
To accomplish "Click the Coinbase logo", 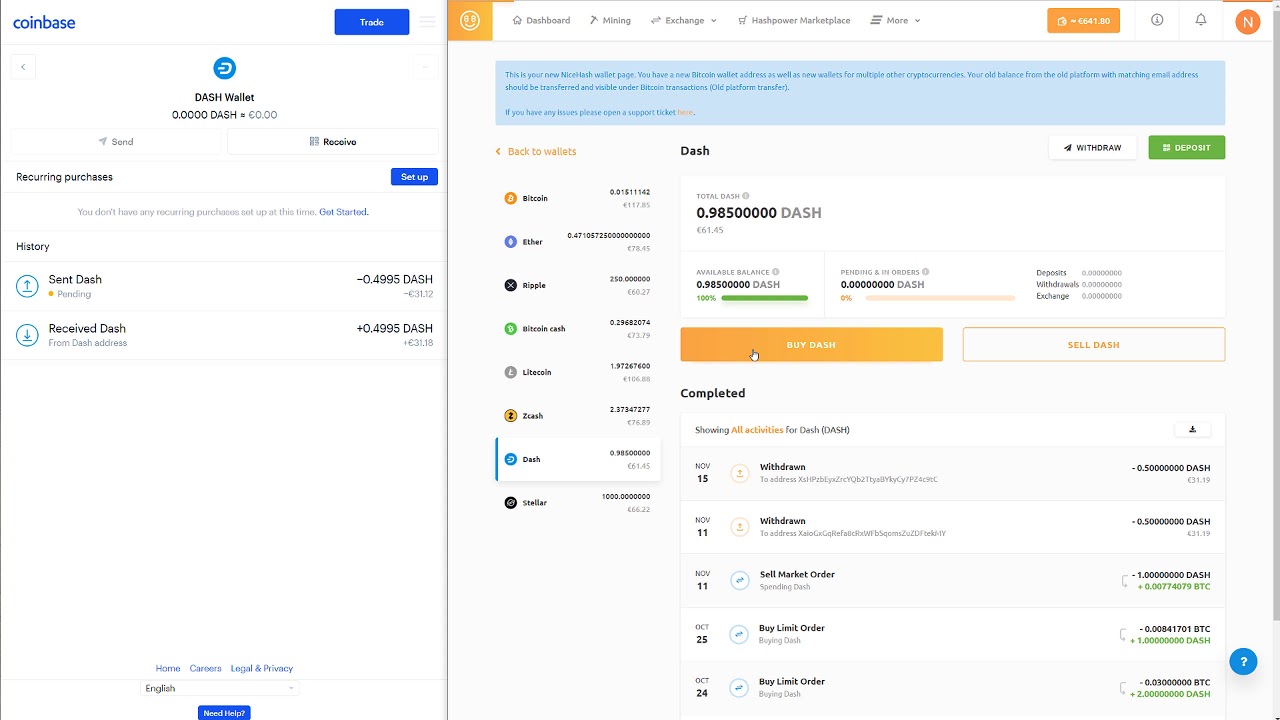I will (x=44, y=22).
